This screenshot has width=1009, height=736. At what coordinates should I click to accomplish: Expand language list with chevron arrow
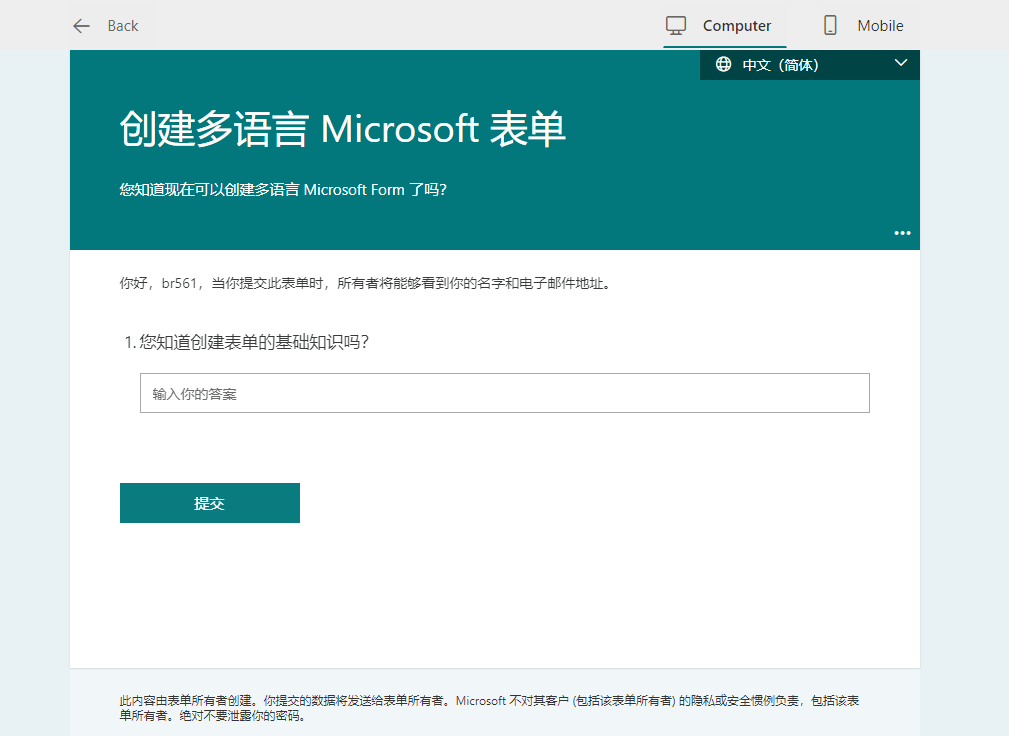pos(901,63)
